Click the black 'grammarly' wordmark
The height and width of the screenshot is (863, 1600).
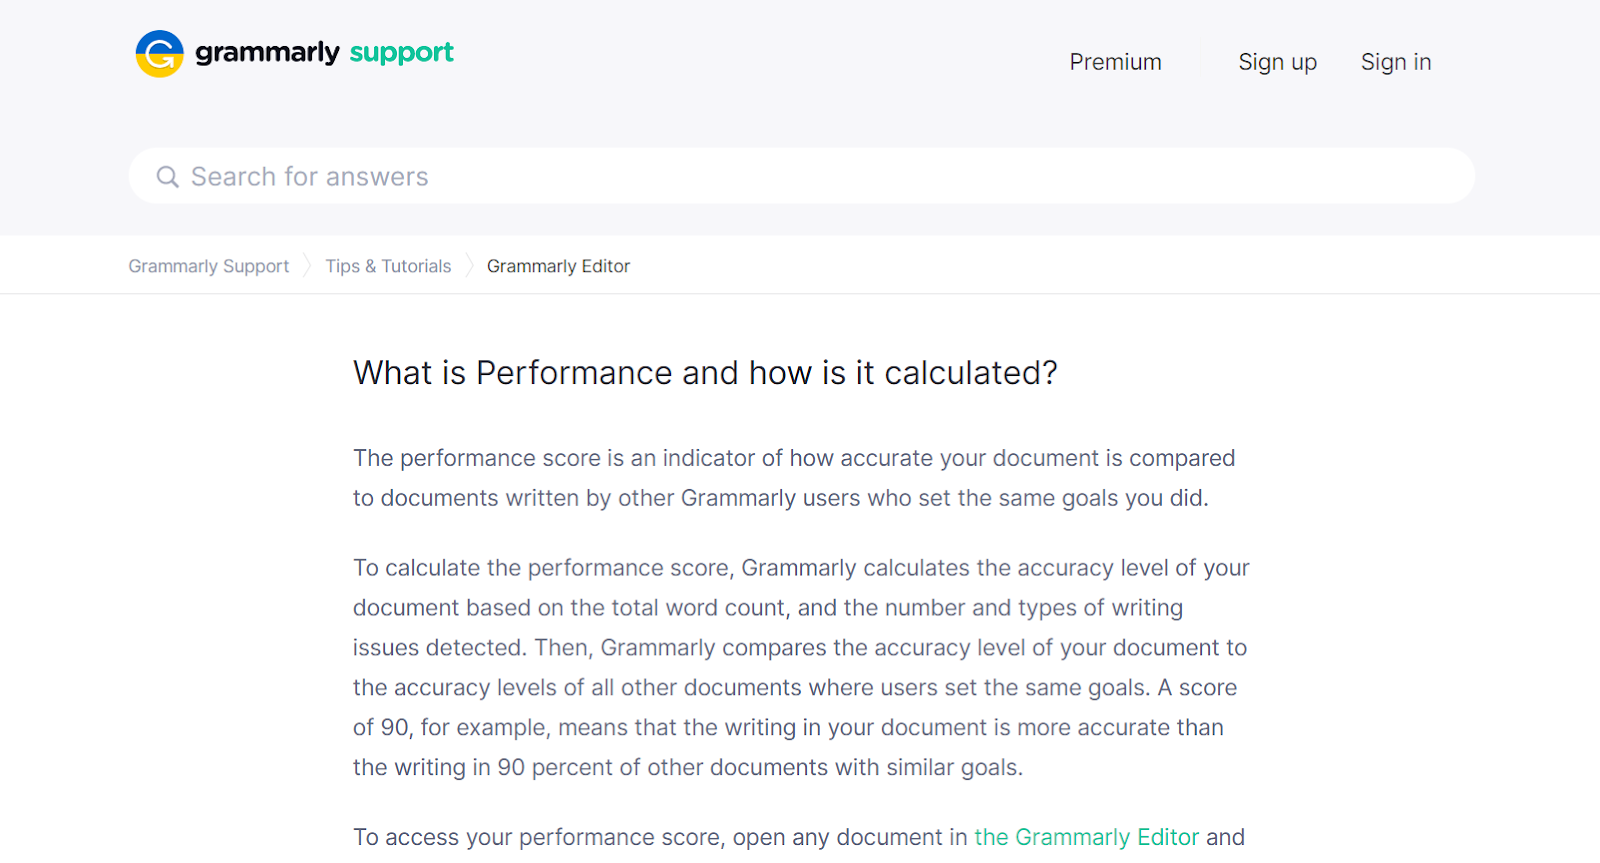(x=267, y=52)
